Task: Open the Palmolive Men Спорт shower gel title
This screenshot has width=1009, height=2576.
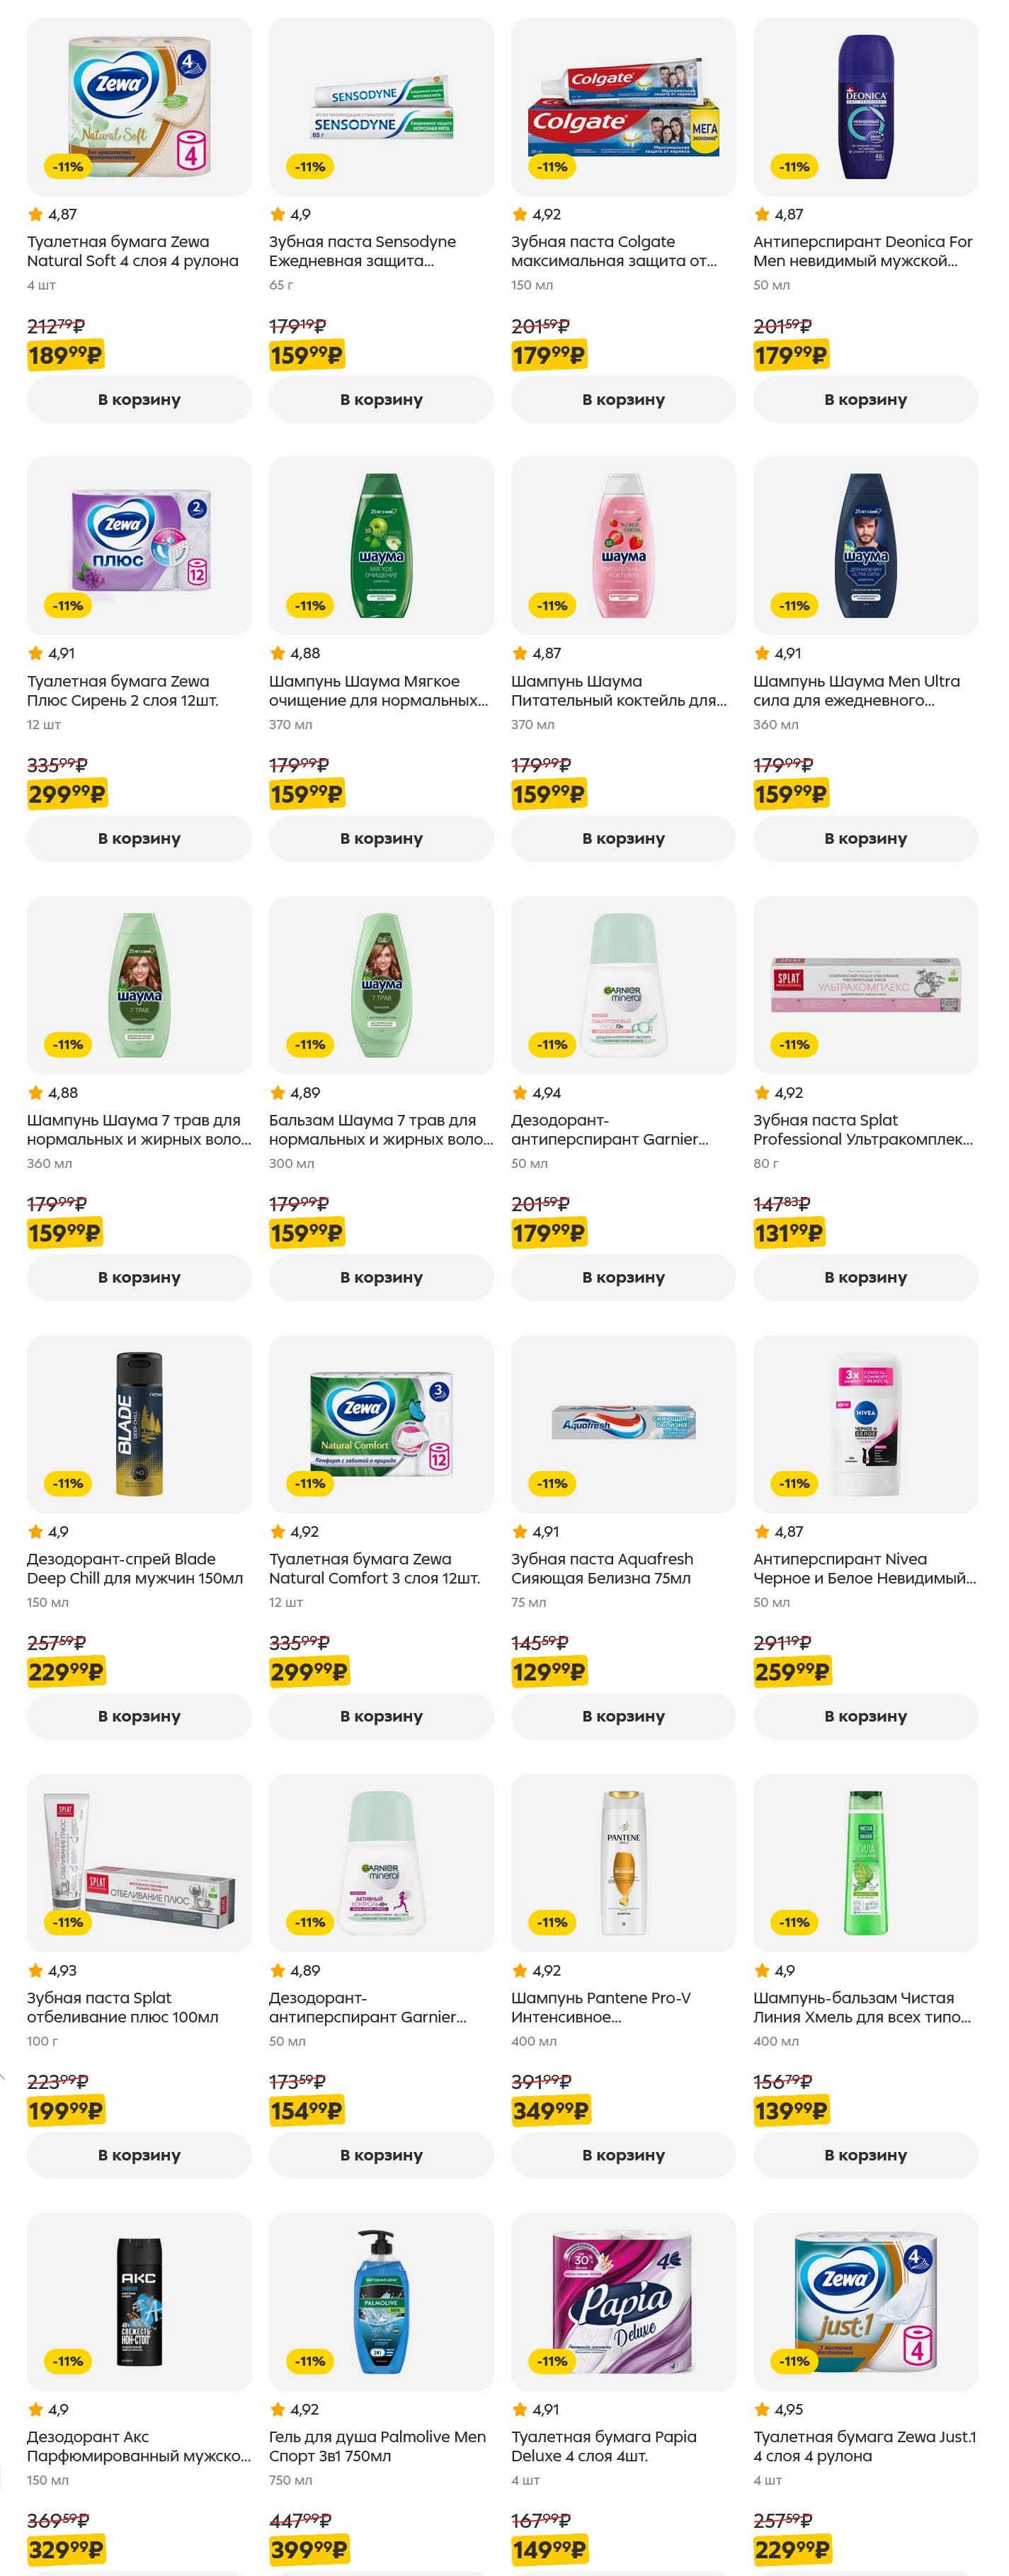Action: (x=377, y=2446)
